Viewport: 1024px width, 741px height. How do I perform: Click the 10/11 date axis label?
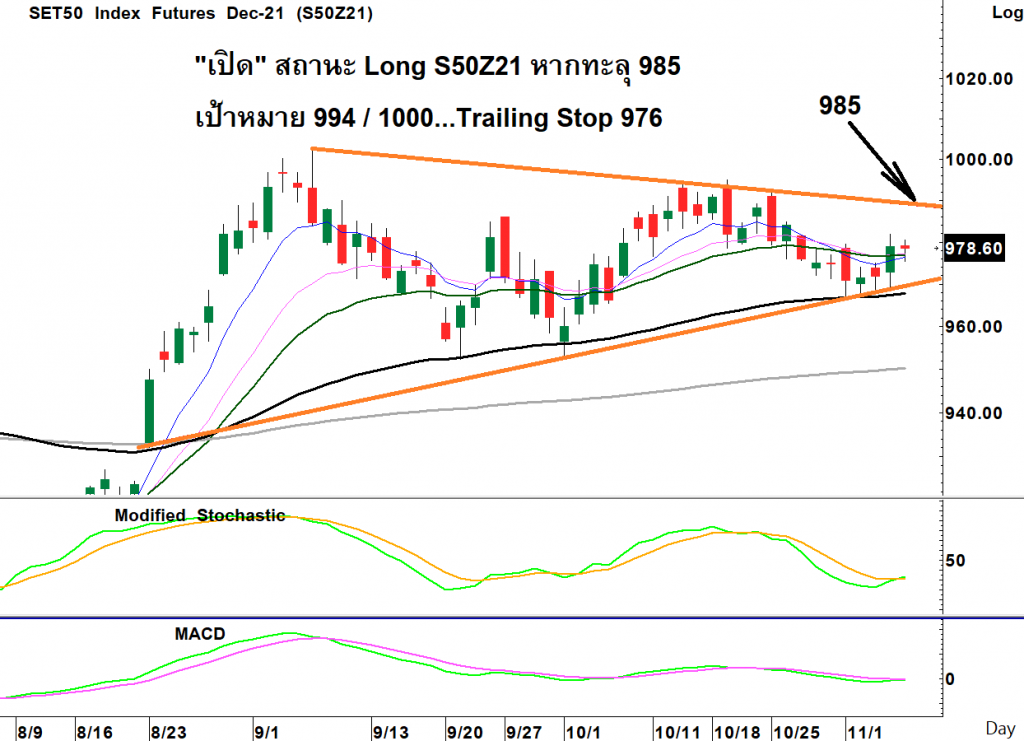coord(677,732)
